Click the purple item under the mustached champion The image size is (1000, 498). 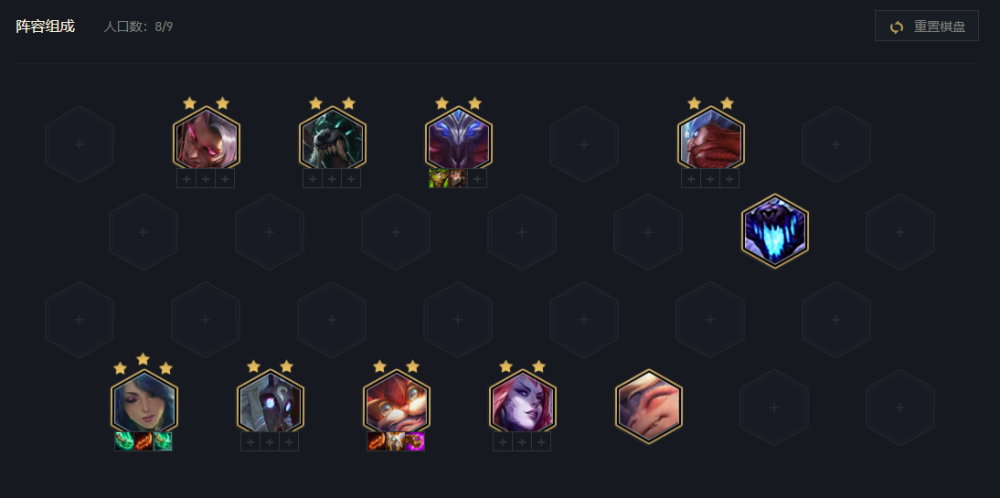tap(415, 441)
